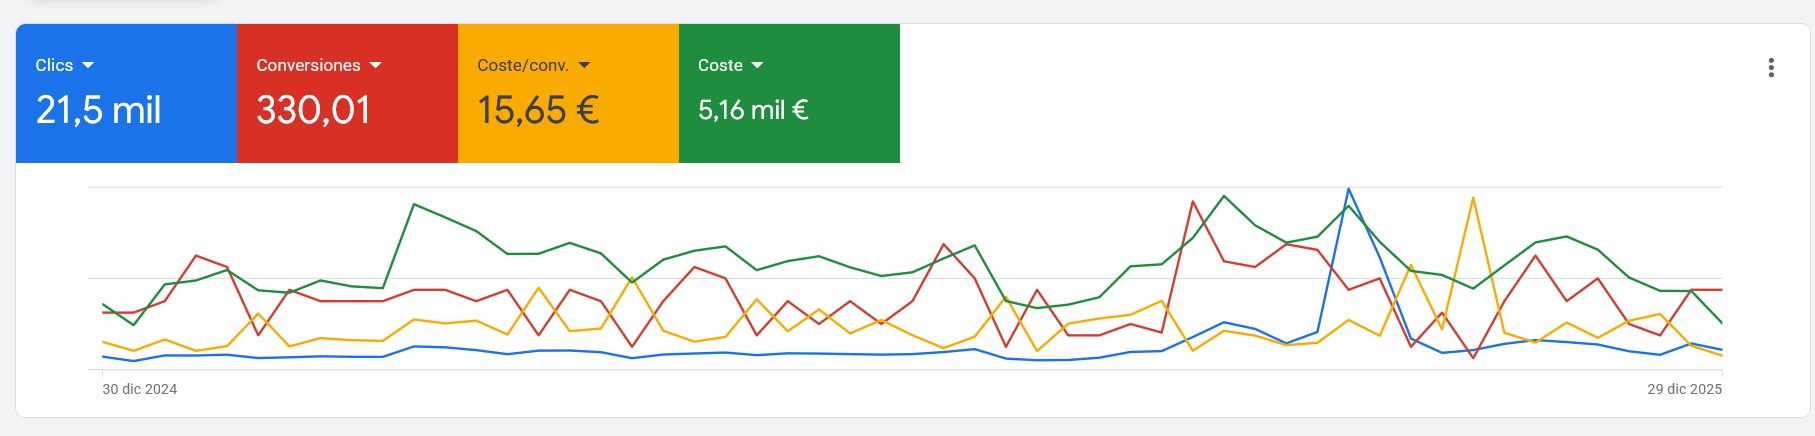The height and width of the screenshot is (436, 1815).
Task: Click the 21,5 mil clicks value
Action: [x=98, y=110]
